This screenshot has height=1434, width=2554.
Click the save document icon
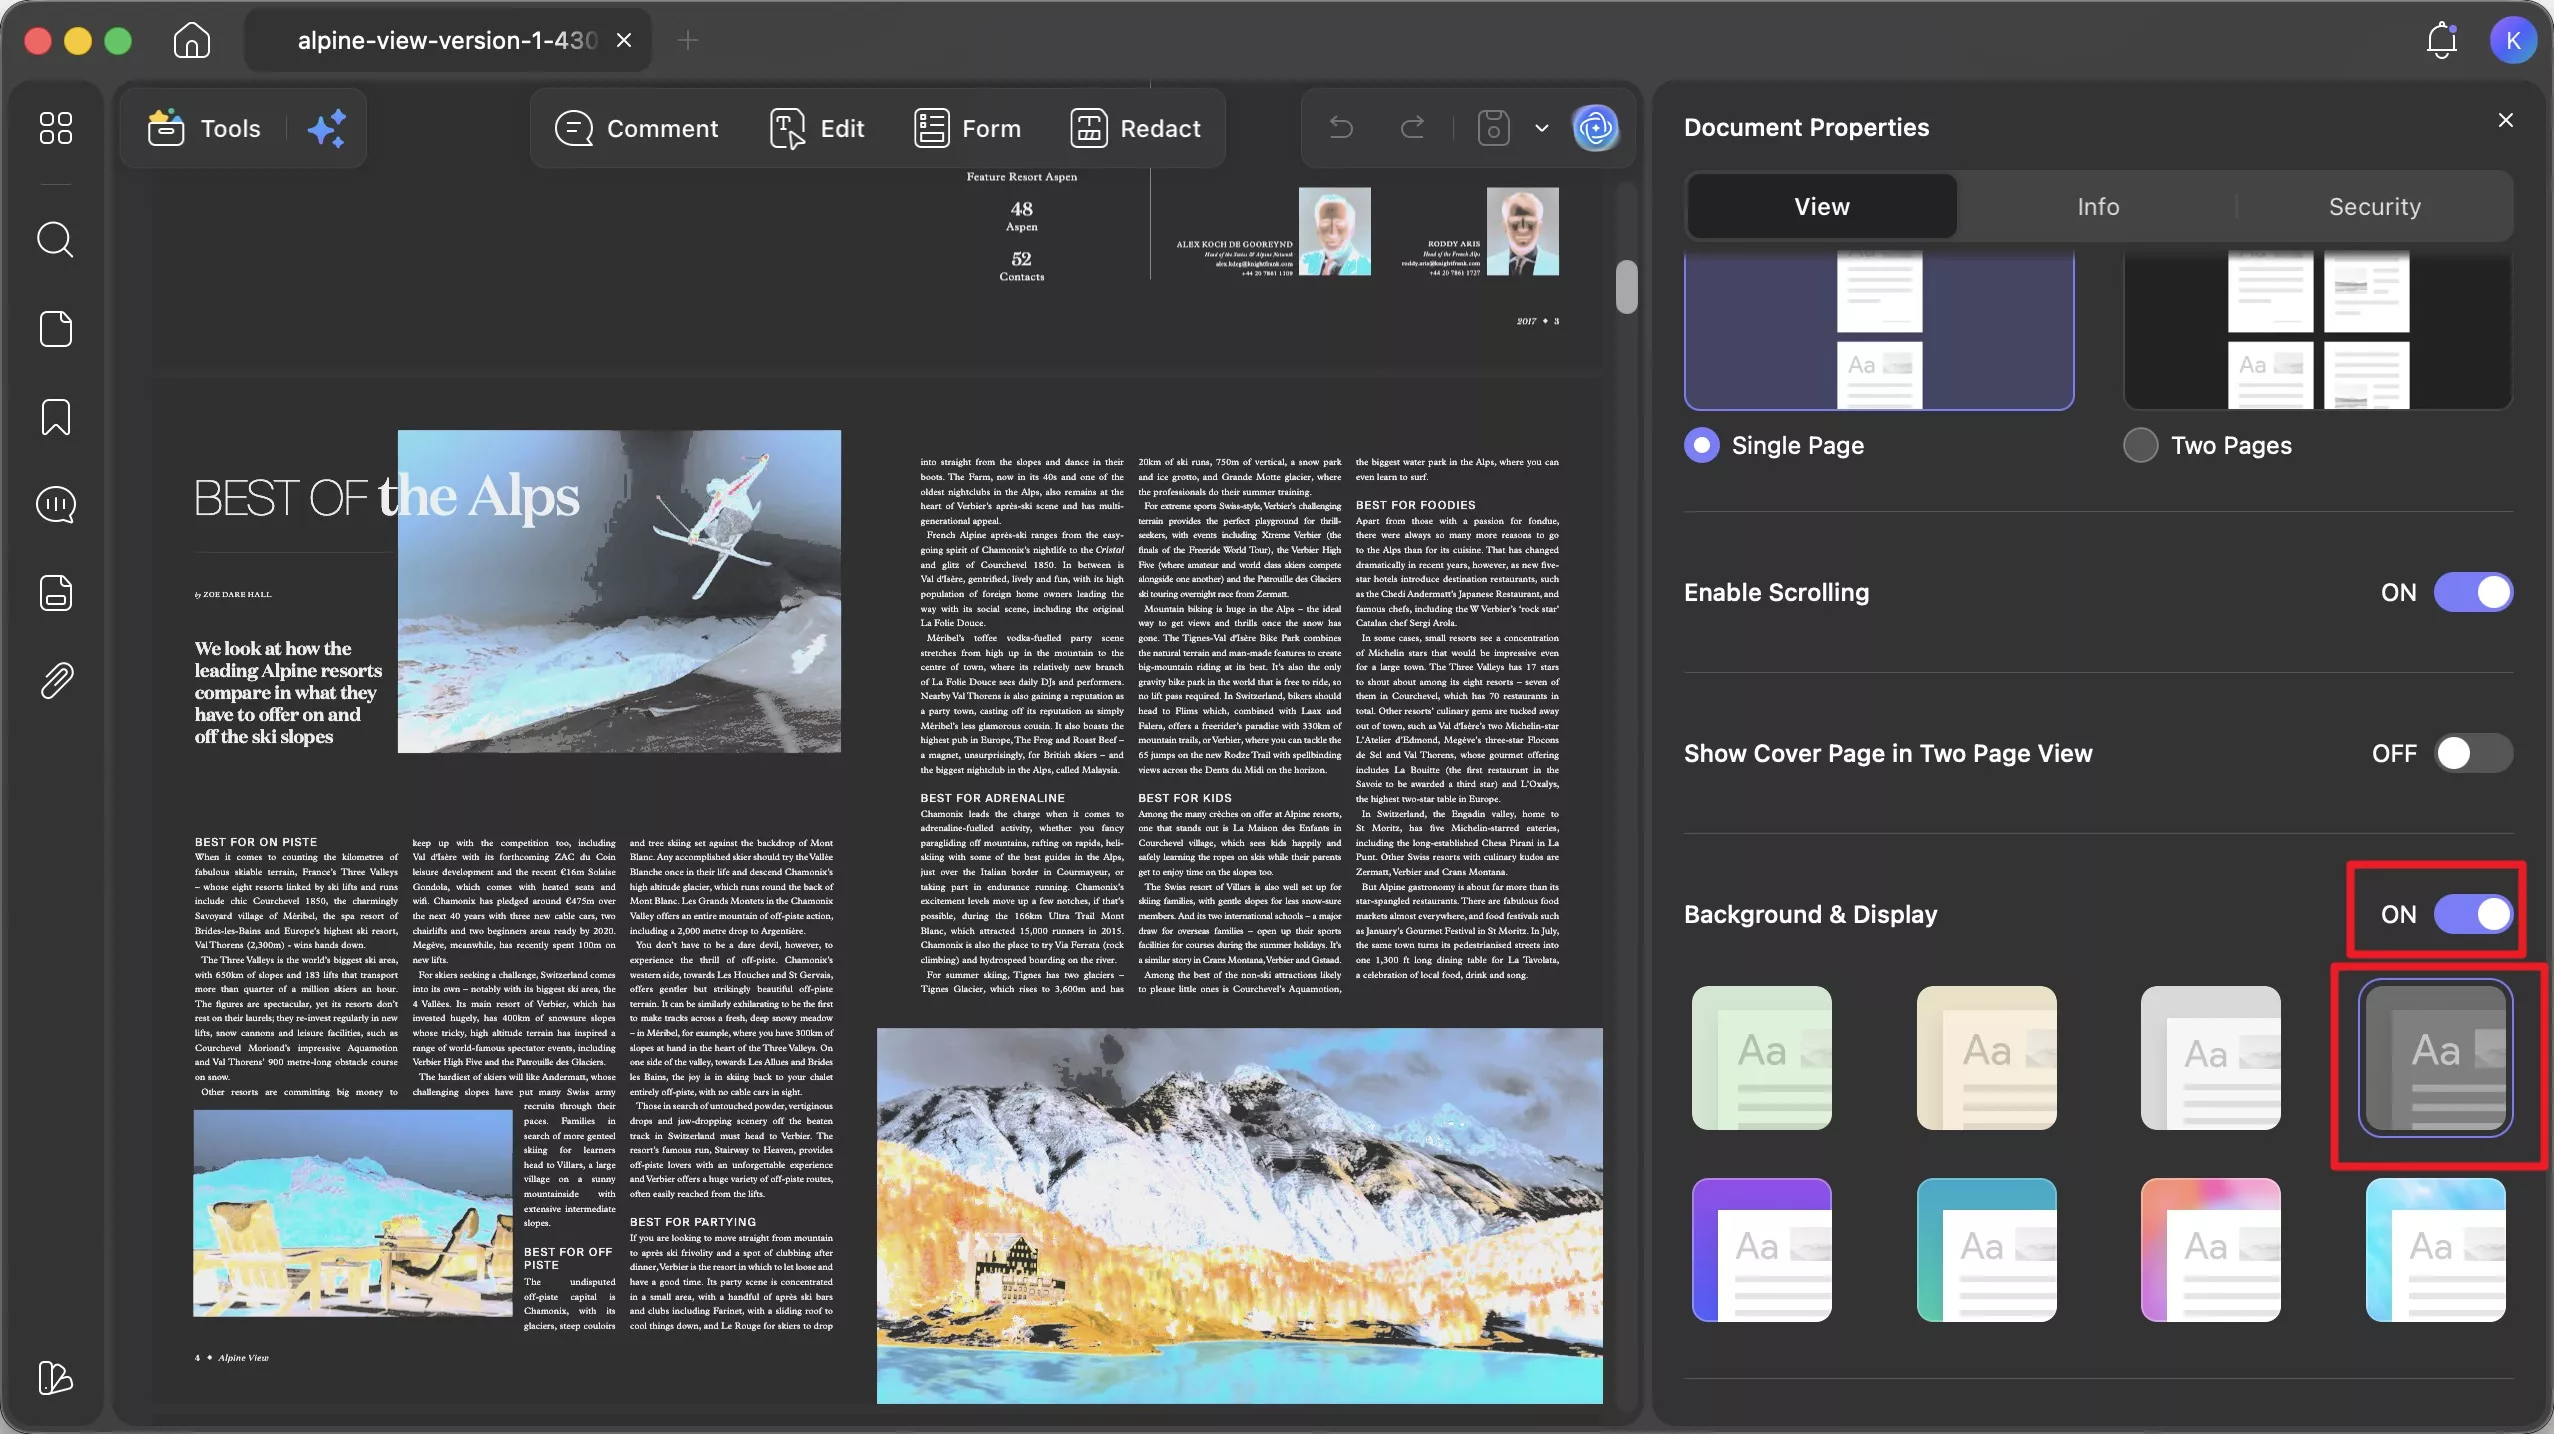coord(1493,128)
